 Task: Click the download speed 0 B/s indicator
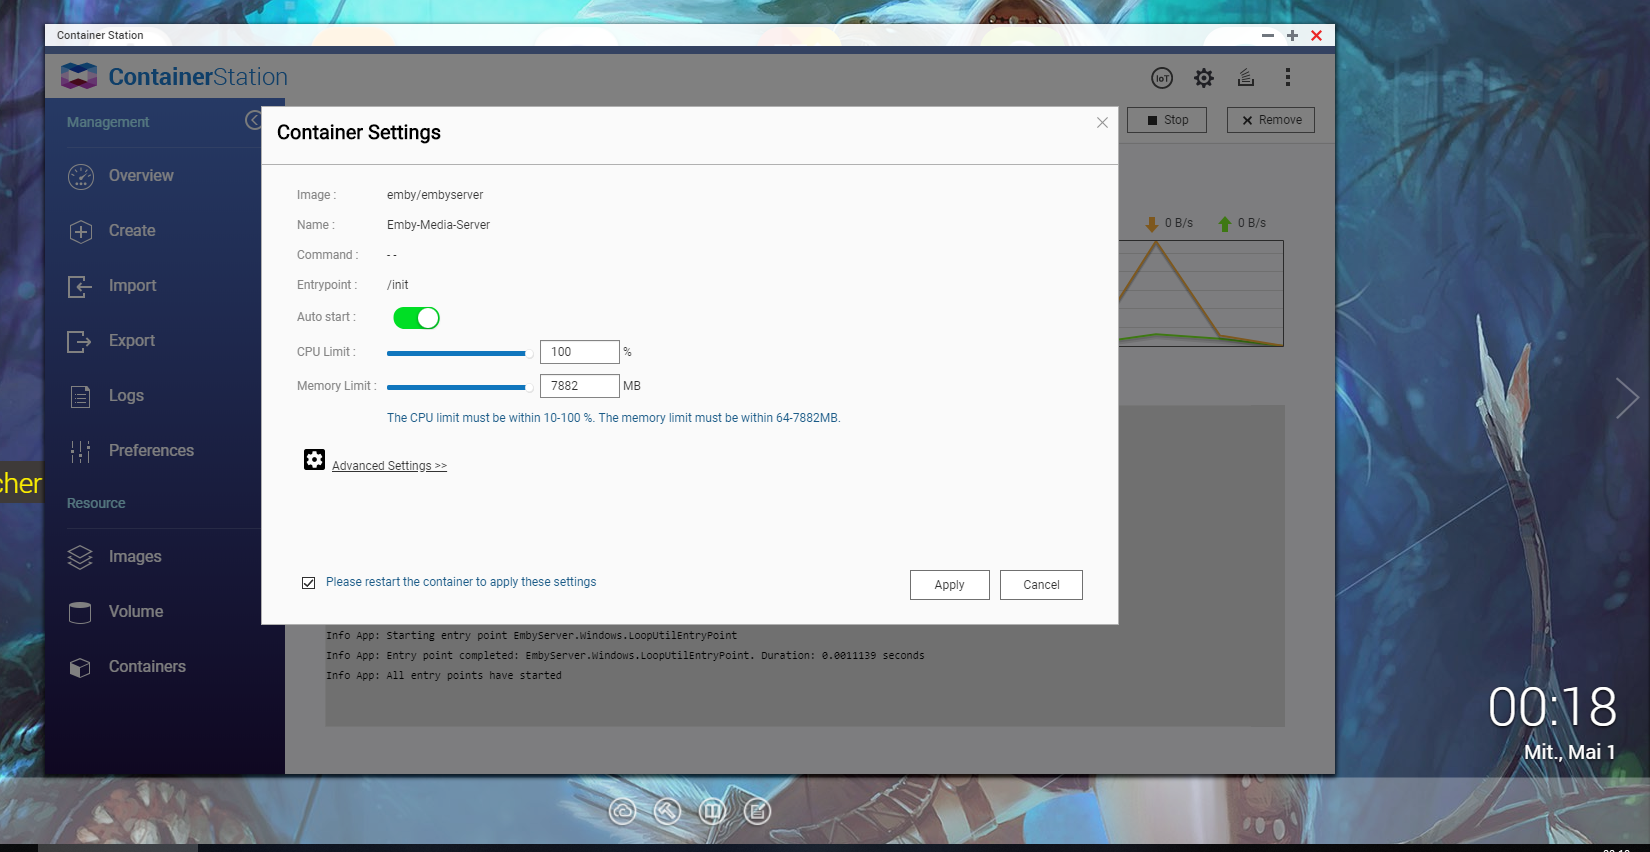click(x=1169, y=224)
